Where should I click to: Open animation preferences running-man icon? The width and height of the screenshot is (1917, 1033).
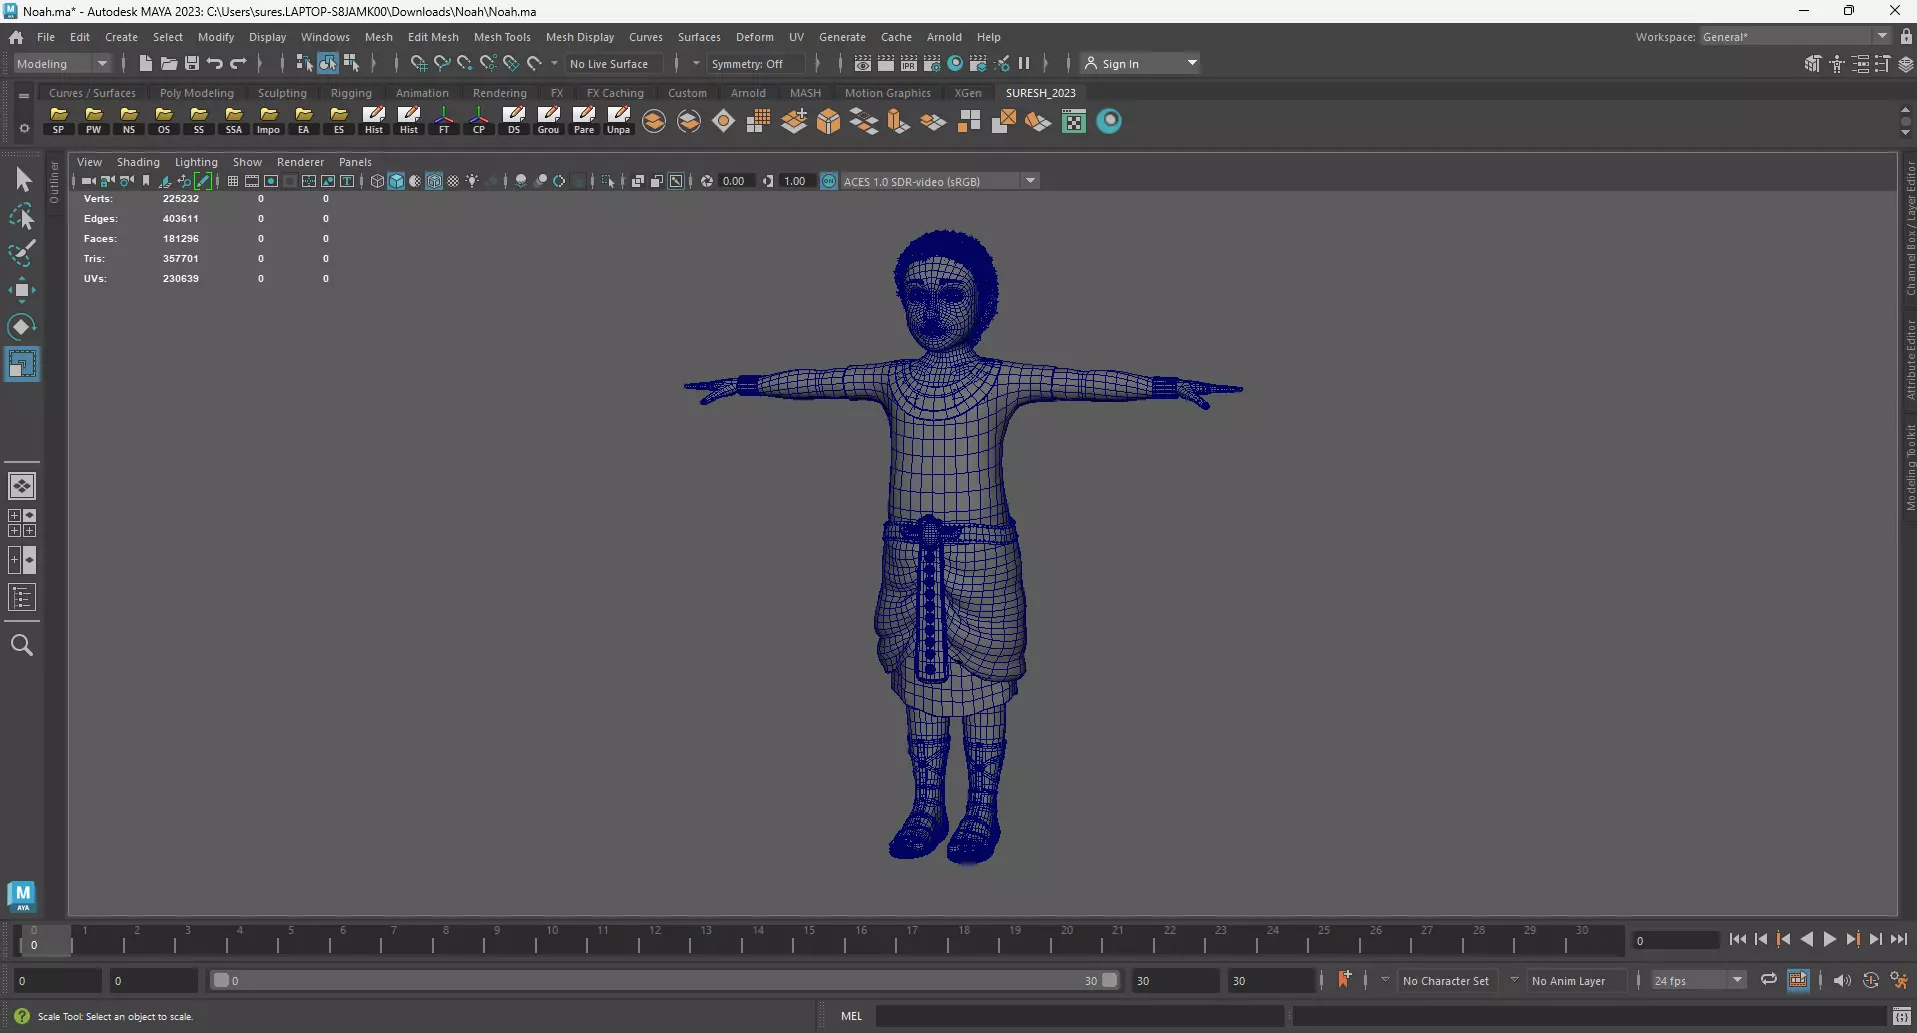coord(1899,980)
